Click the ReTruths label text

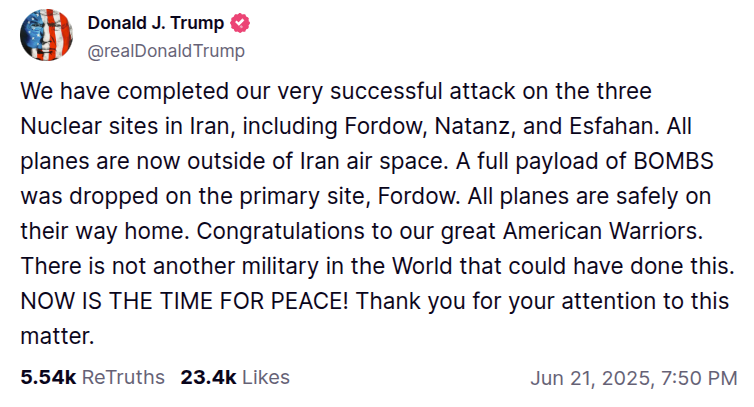123,377
